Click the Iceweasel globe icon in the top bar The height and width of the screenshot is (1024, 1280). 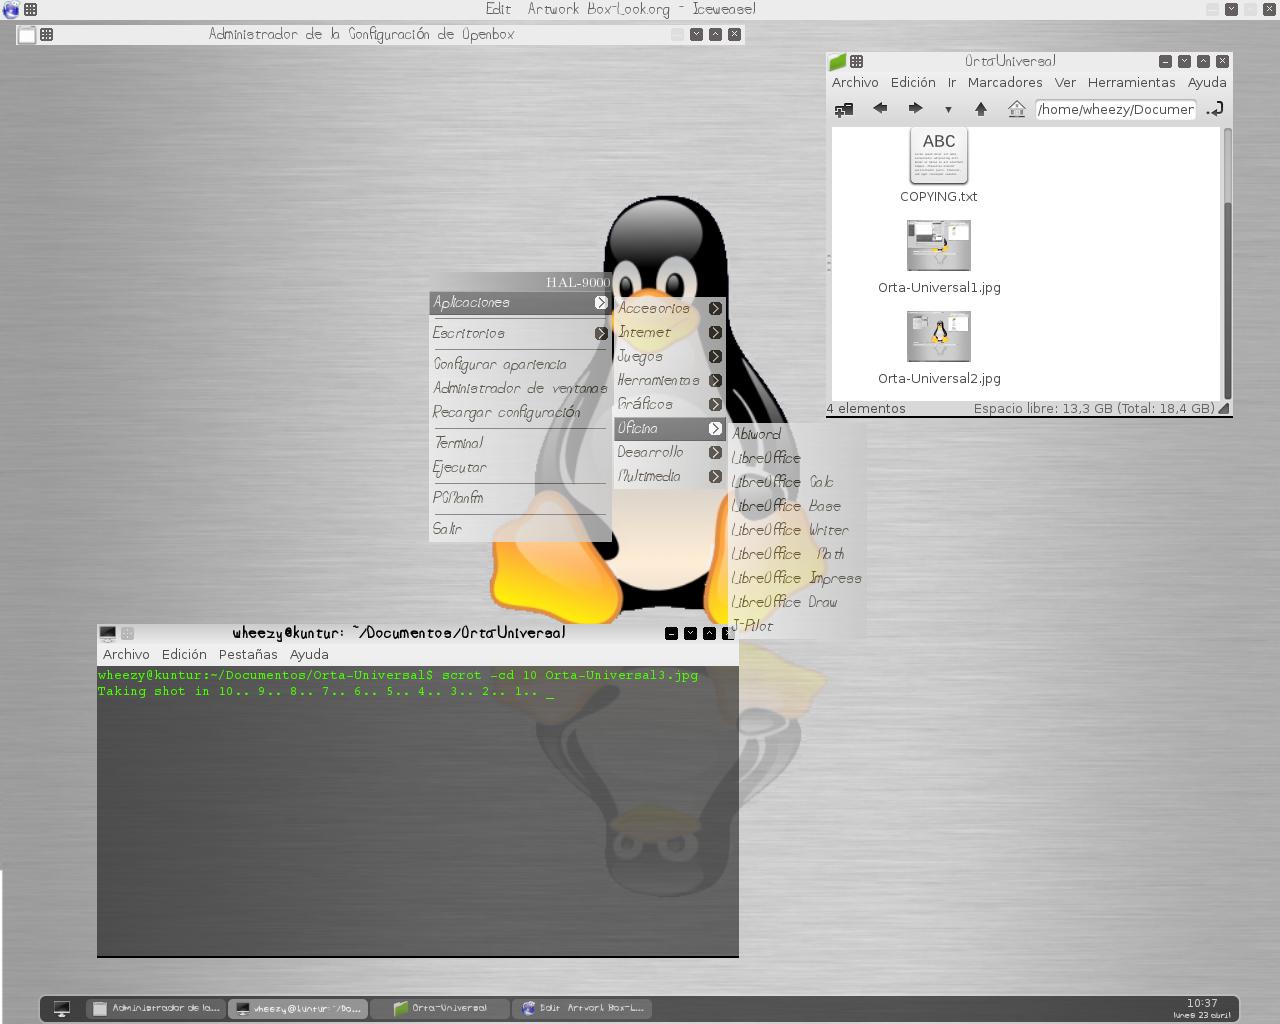(x=11, y=10)
